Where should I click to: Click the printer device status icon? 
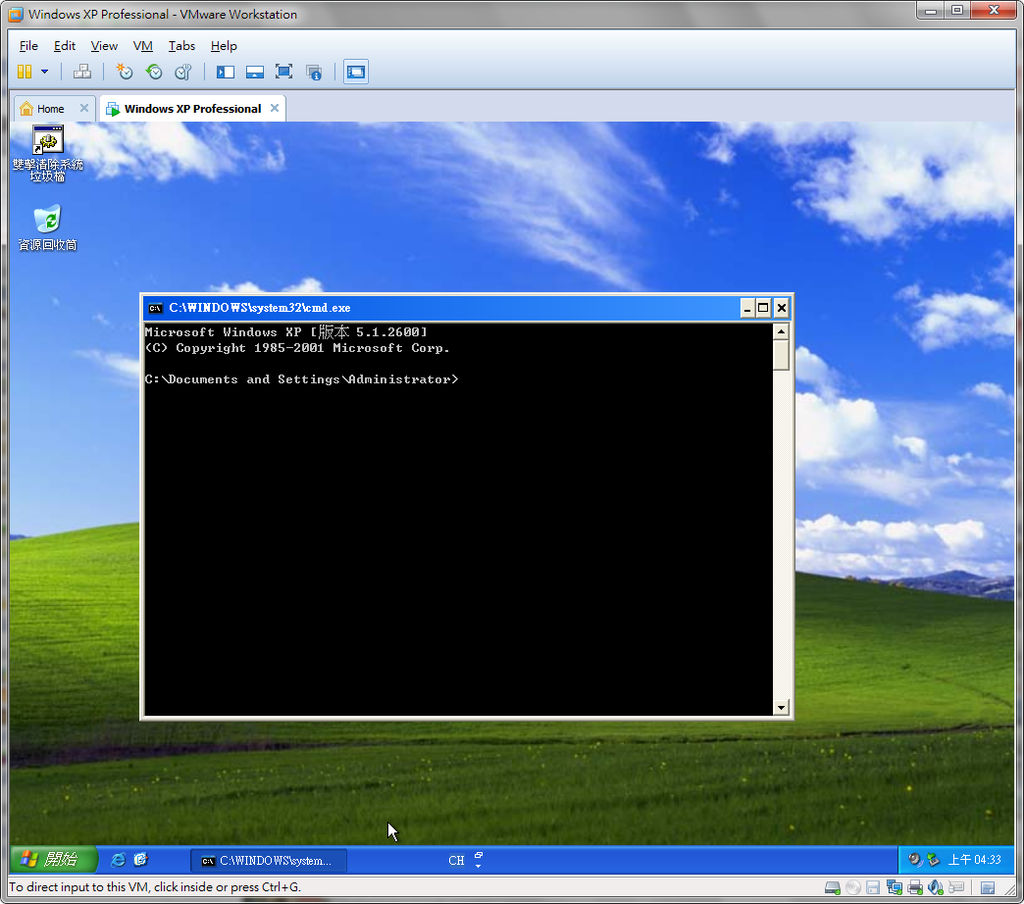(915, 888)
